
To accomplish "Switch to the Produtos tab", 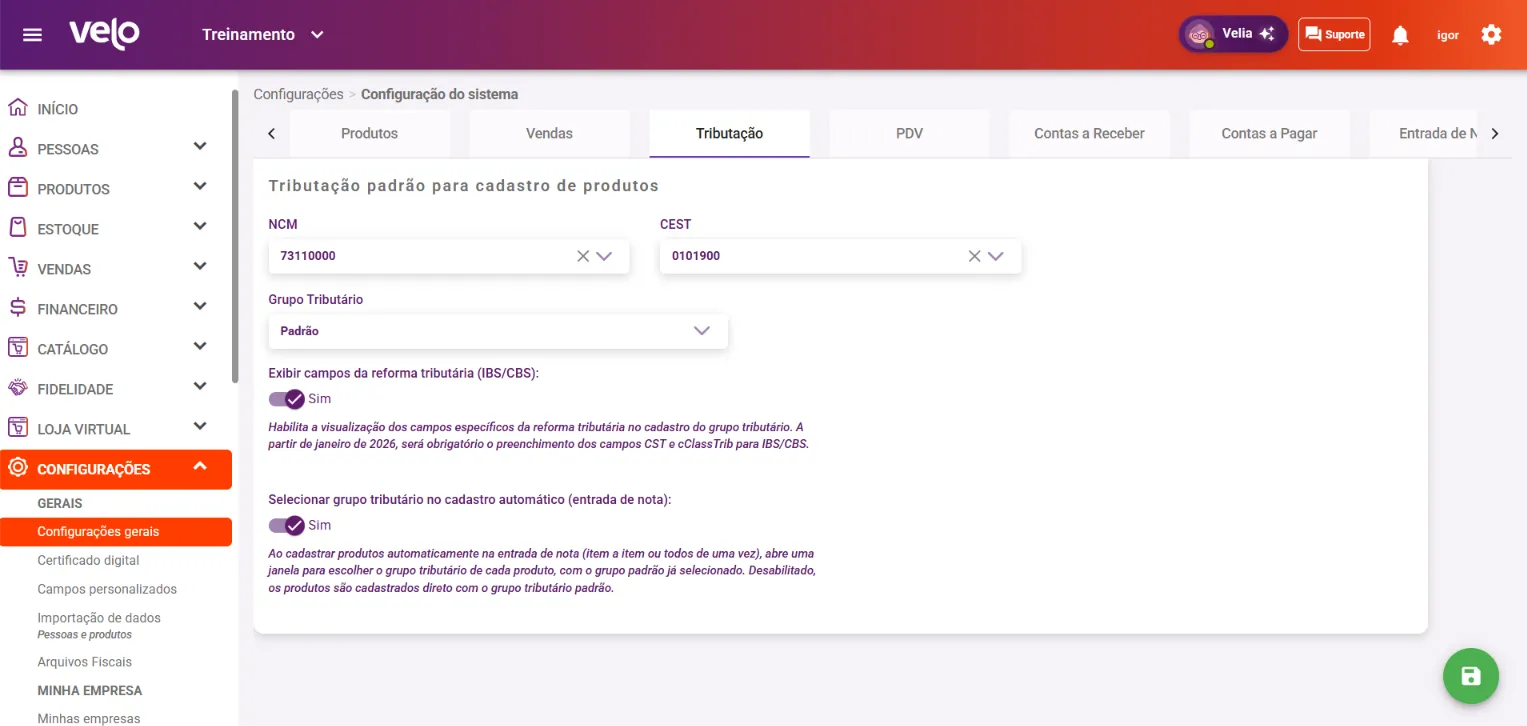I will point(369,134).
